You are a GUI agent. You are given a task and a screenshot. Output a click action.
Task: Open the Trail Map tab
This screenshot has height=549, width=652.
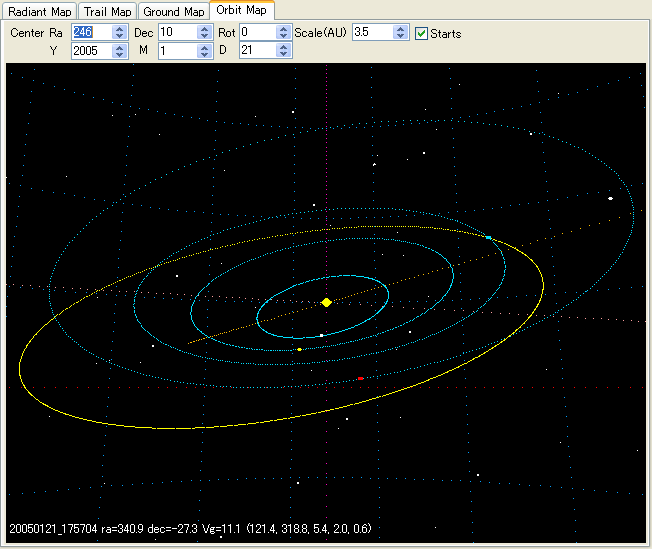(107, 12)
